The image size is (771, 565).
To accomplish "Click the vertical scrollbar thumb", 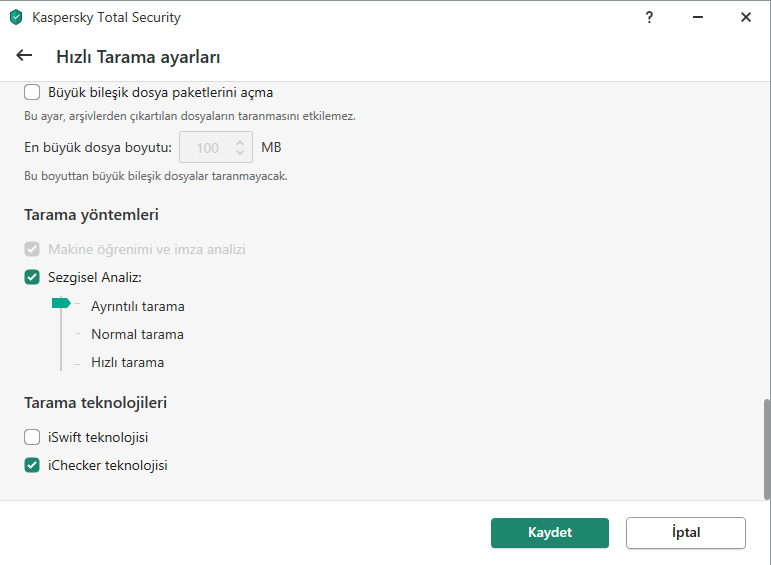I will 767,449.
